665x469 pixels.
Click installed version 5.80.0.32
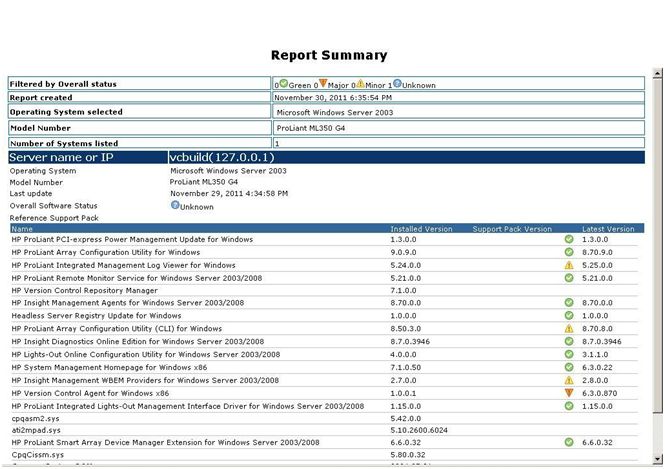(408, 455)
